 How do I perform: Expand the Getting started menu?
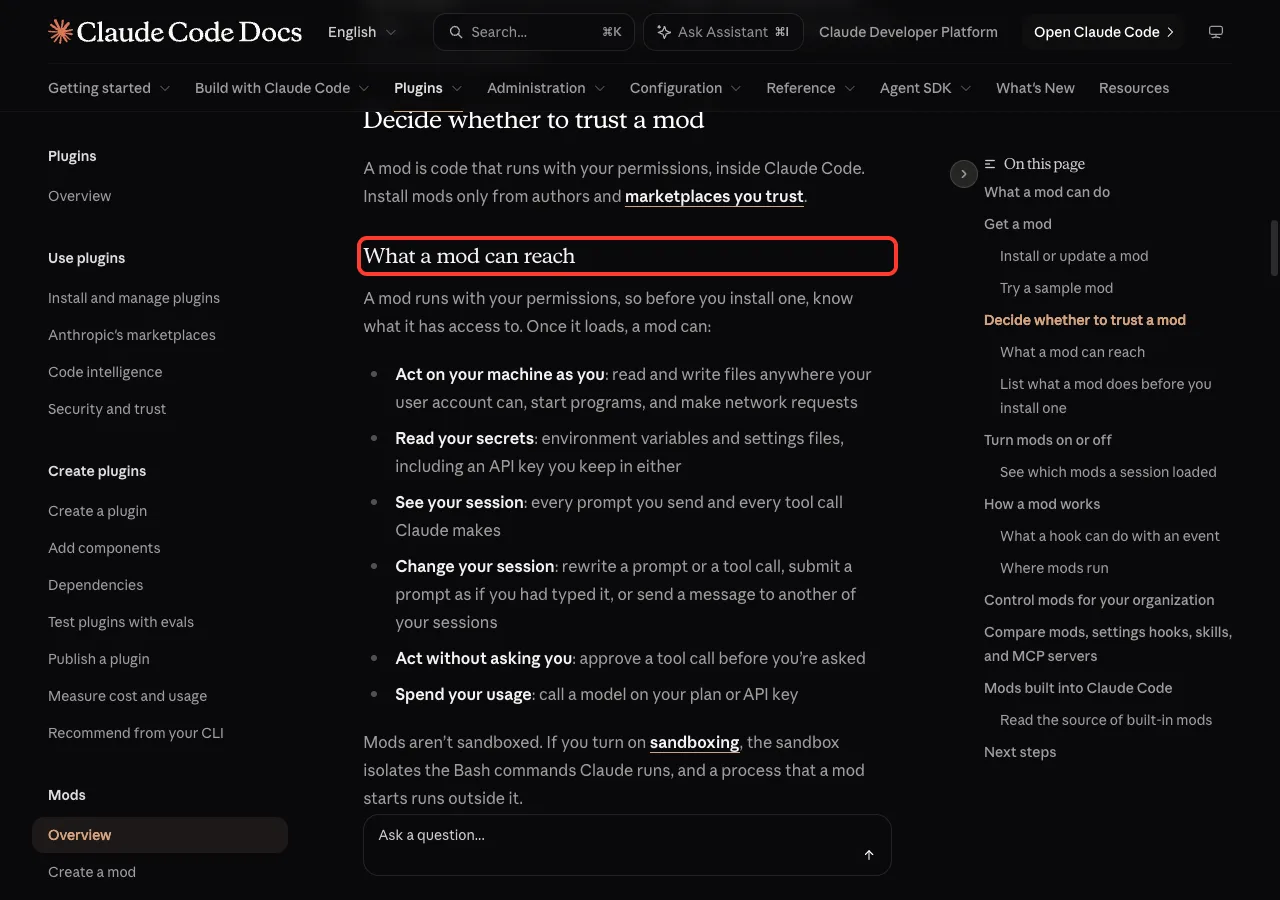click(x=109, y=88)
